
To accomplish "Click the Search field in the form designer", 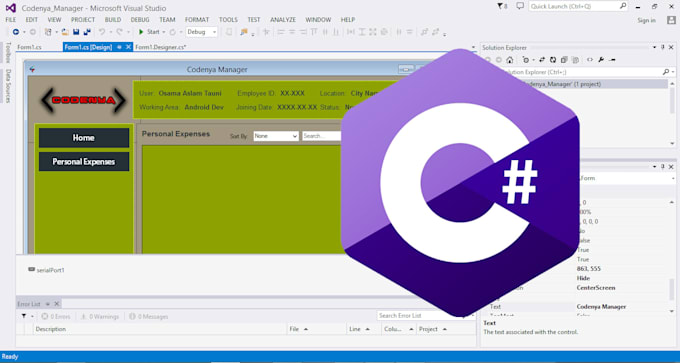I will (x=321, y=136).
